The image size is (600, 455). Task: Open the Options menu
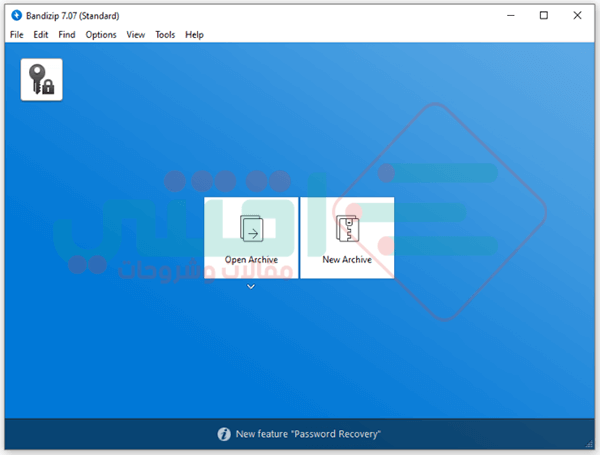(101, 35)
